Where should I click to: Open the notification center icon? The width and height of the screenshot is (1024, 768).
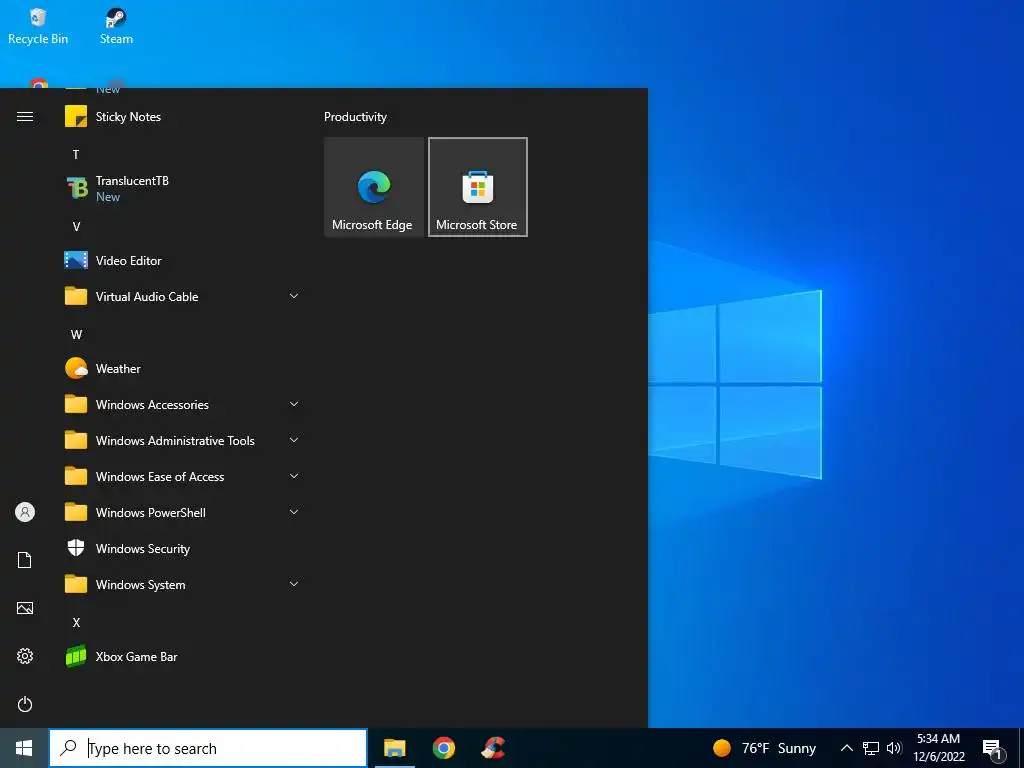(x=993, y=750)
